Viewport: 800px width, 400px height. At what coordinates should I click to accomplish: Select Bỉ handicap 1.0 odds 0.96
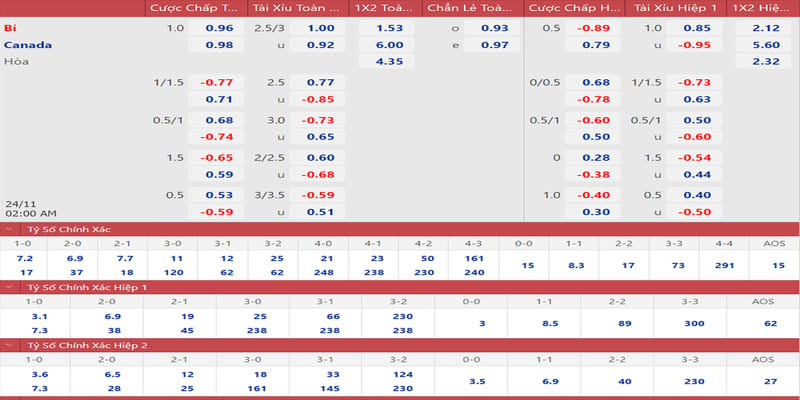click(x=219, y=28)
